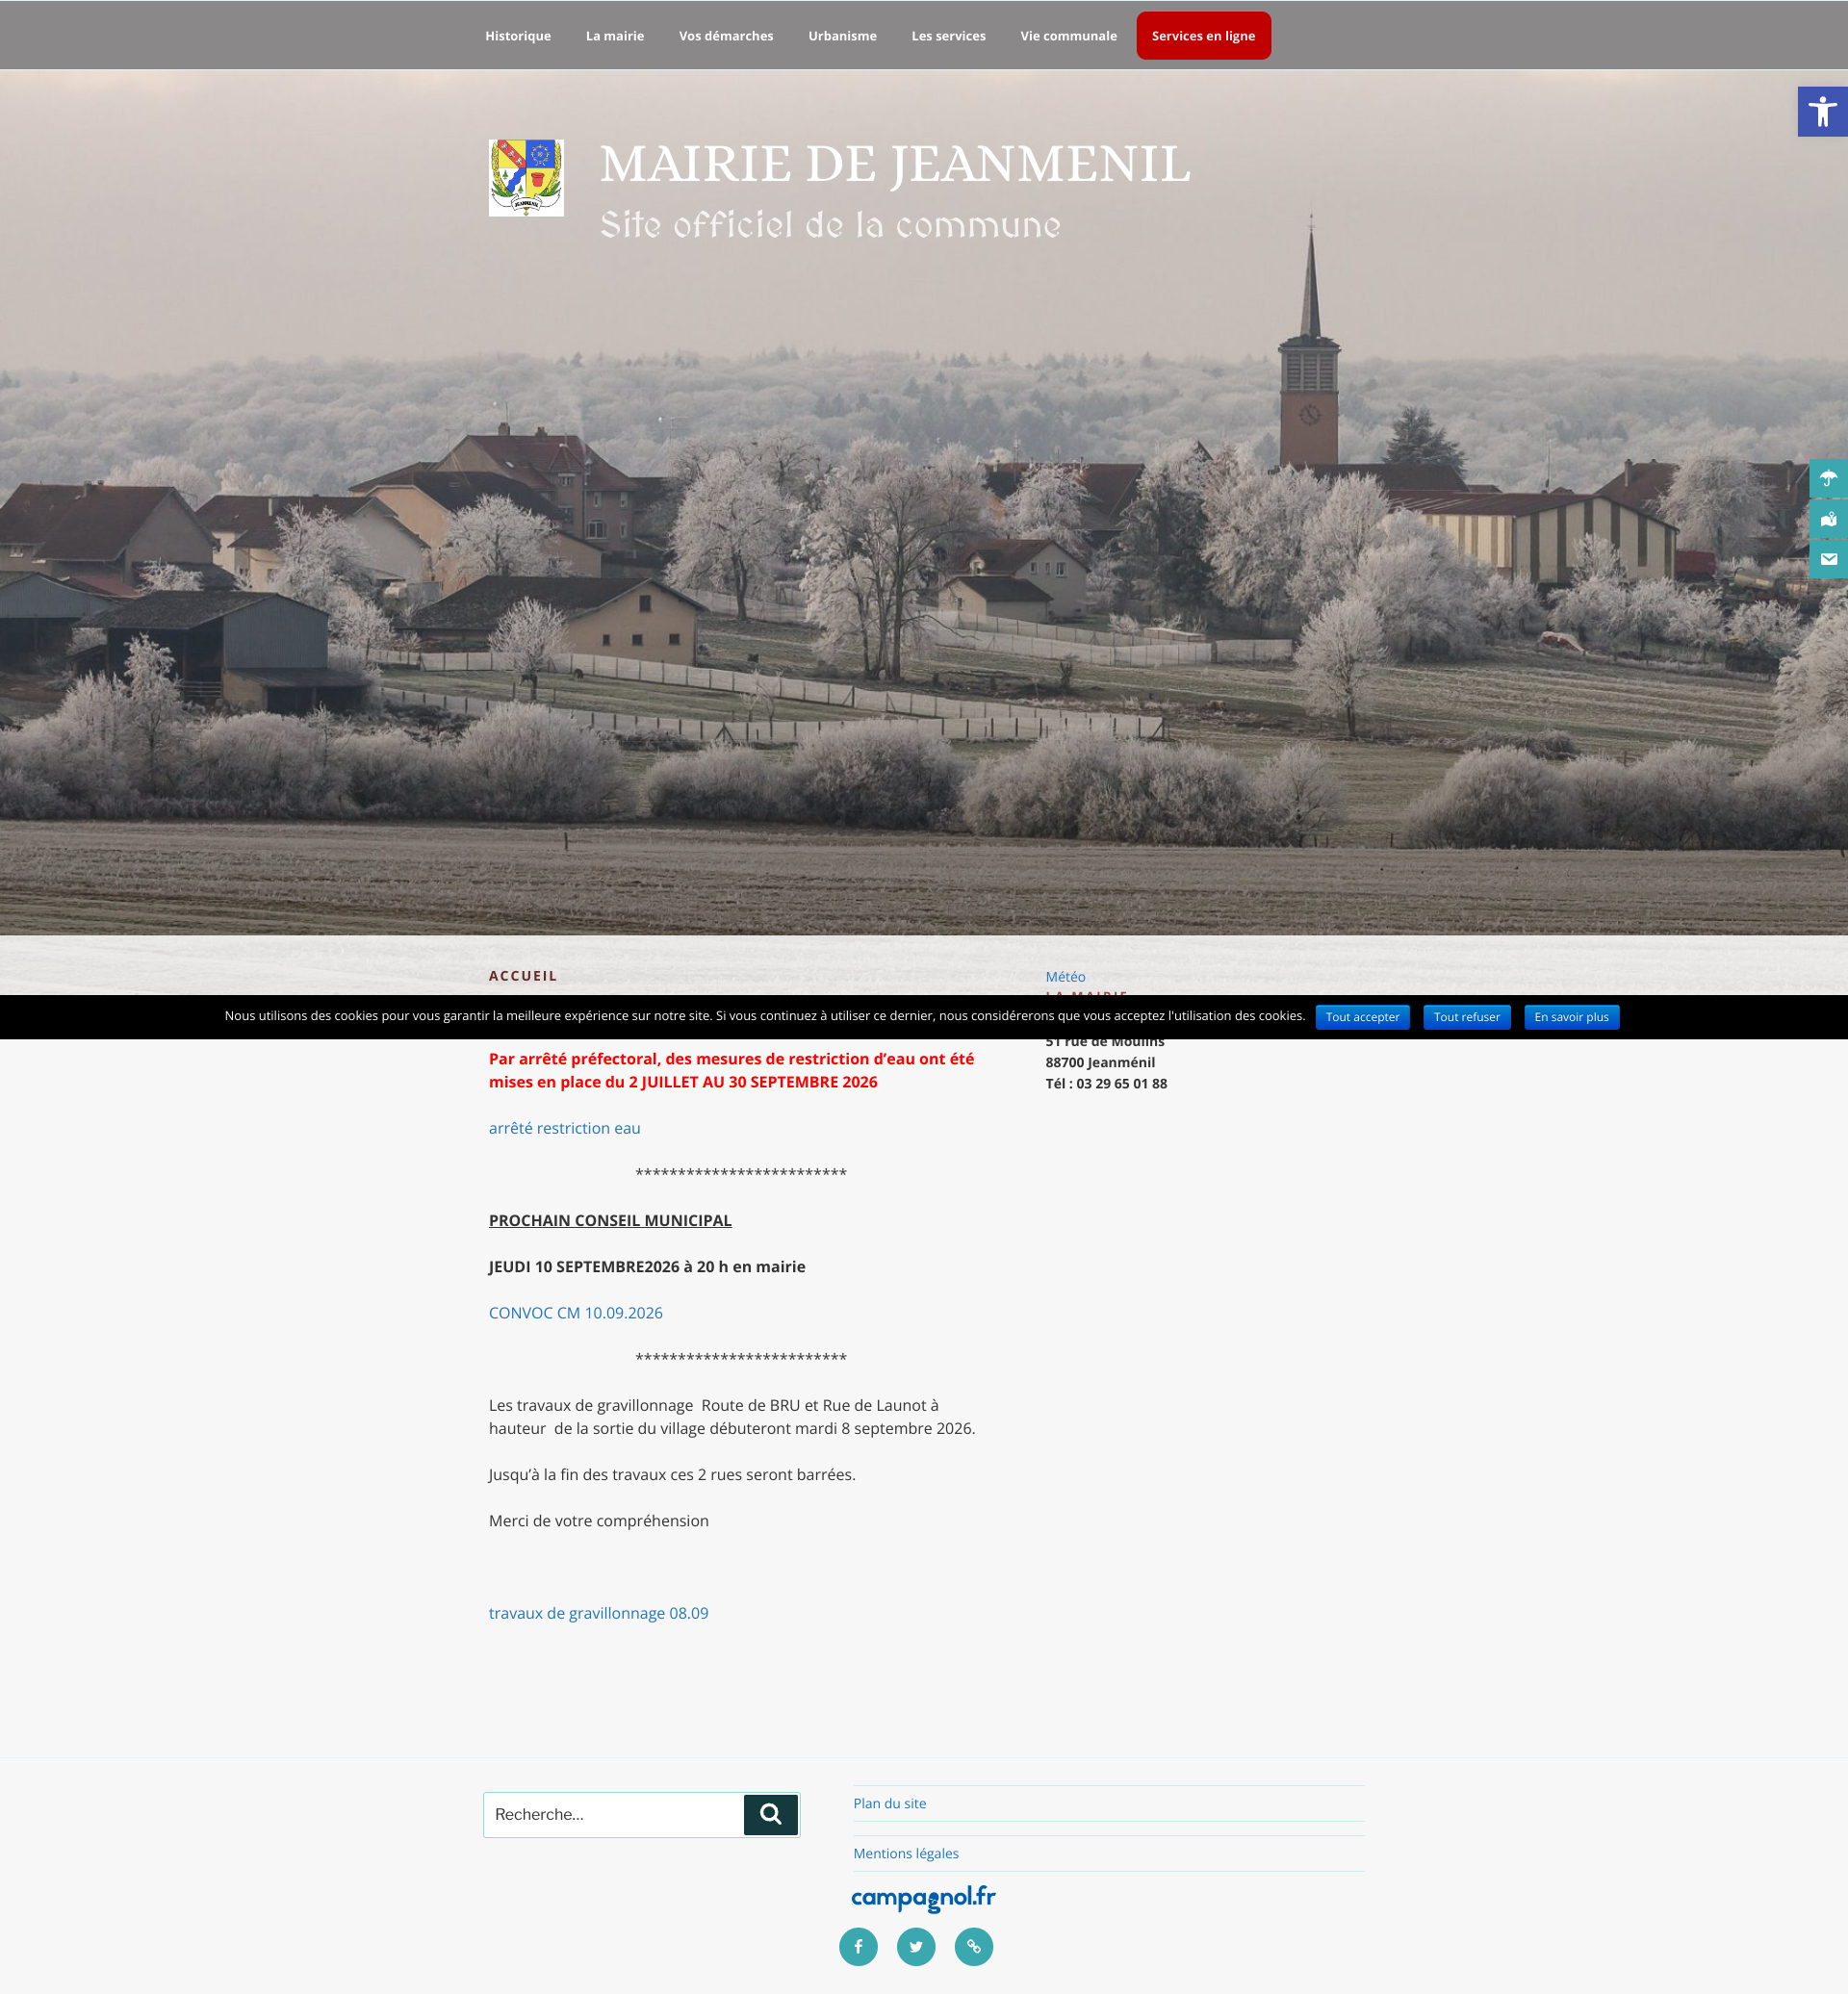
Task: Open the Vos démarches menu
Action: [x=726, y=36]
